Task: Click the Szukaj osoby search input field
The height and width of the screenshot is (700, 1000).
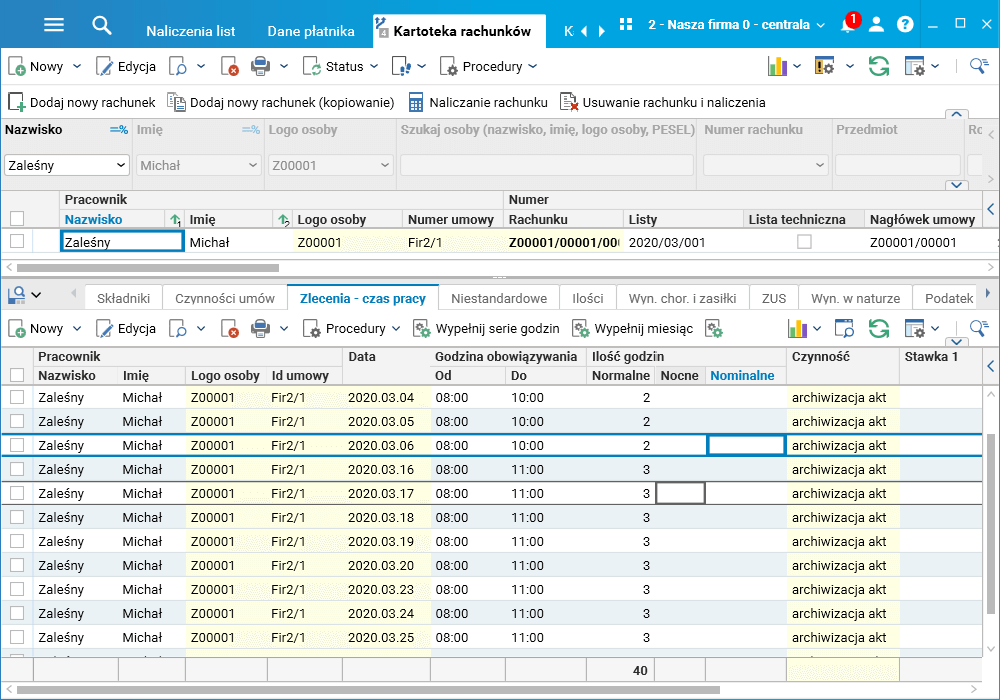Action: pyautogui.click(x=546, y=165)
